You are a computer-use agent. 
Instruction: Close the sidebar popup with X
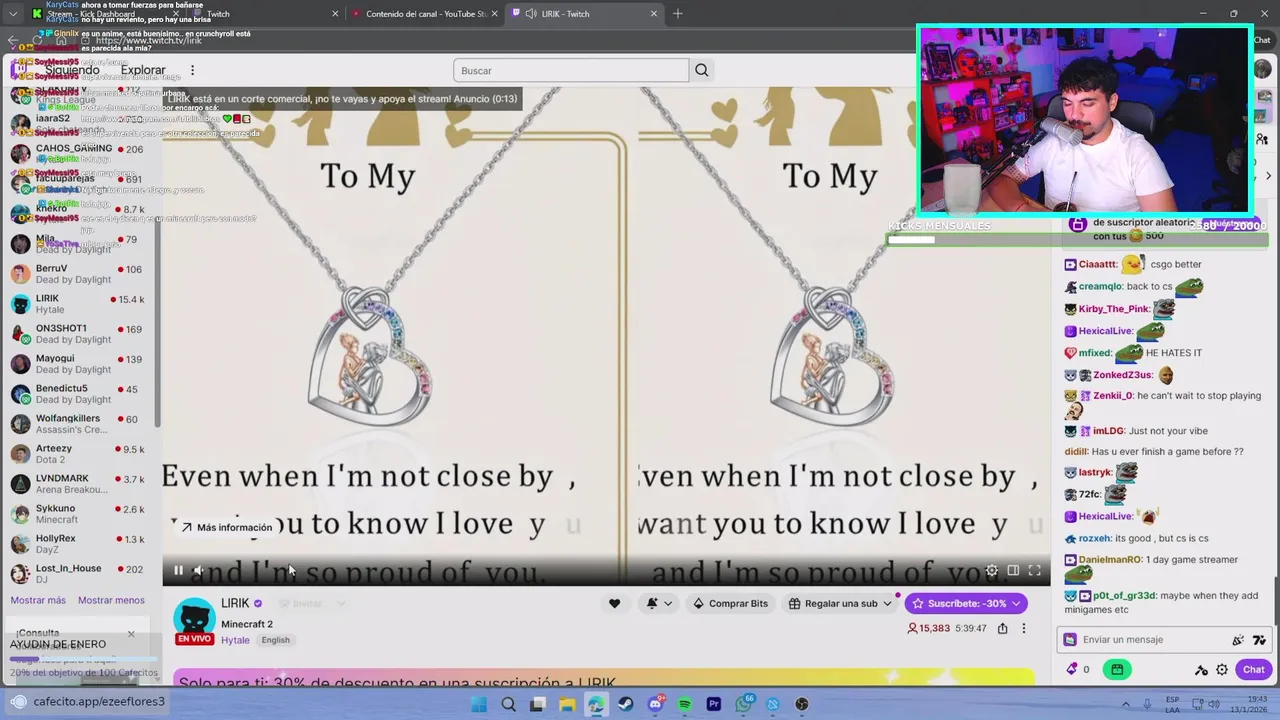tap(131, 634)
